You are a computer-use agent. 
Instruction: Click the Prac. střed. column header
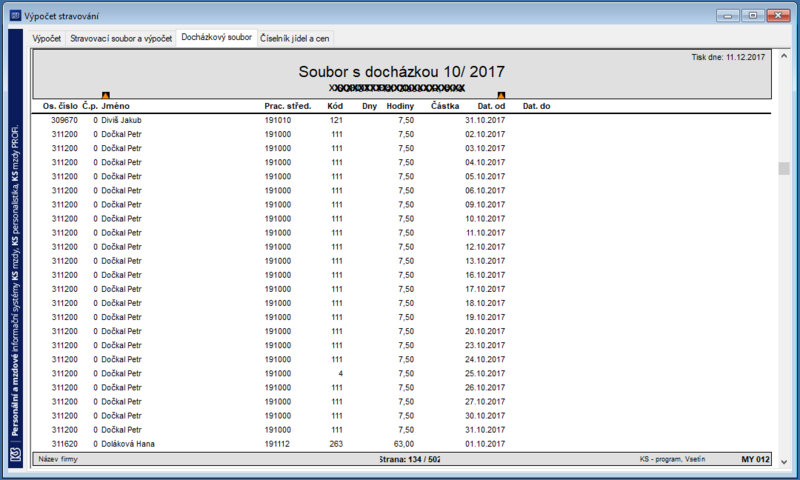[288, 106]
